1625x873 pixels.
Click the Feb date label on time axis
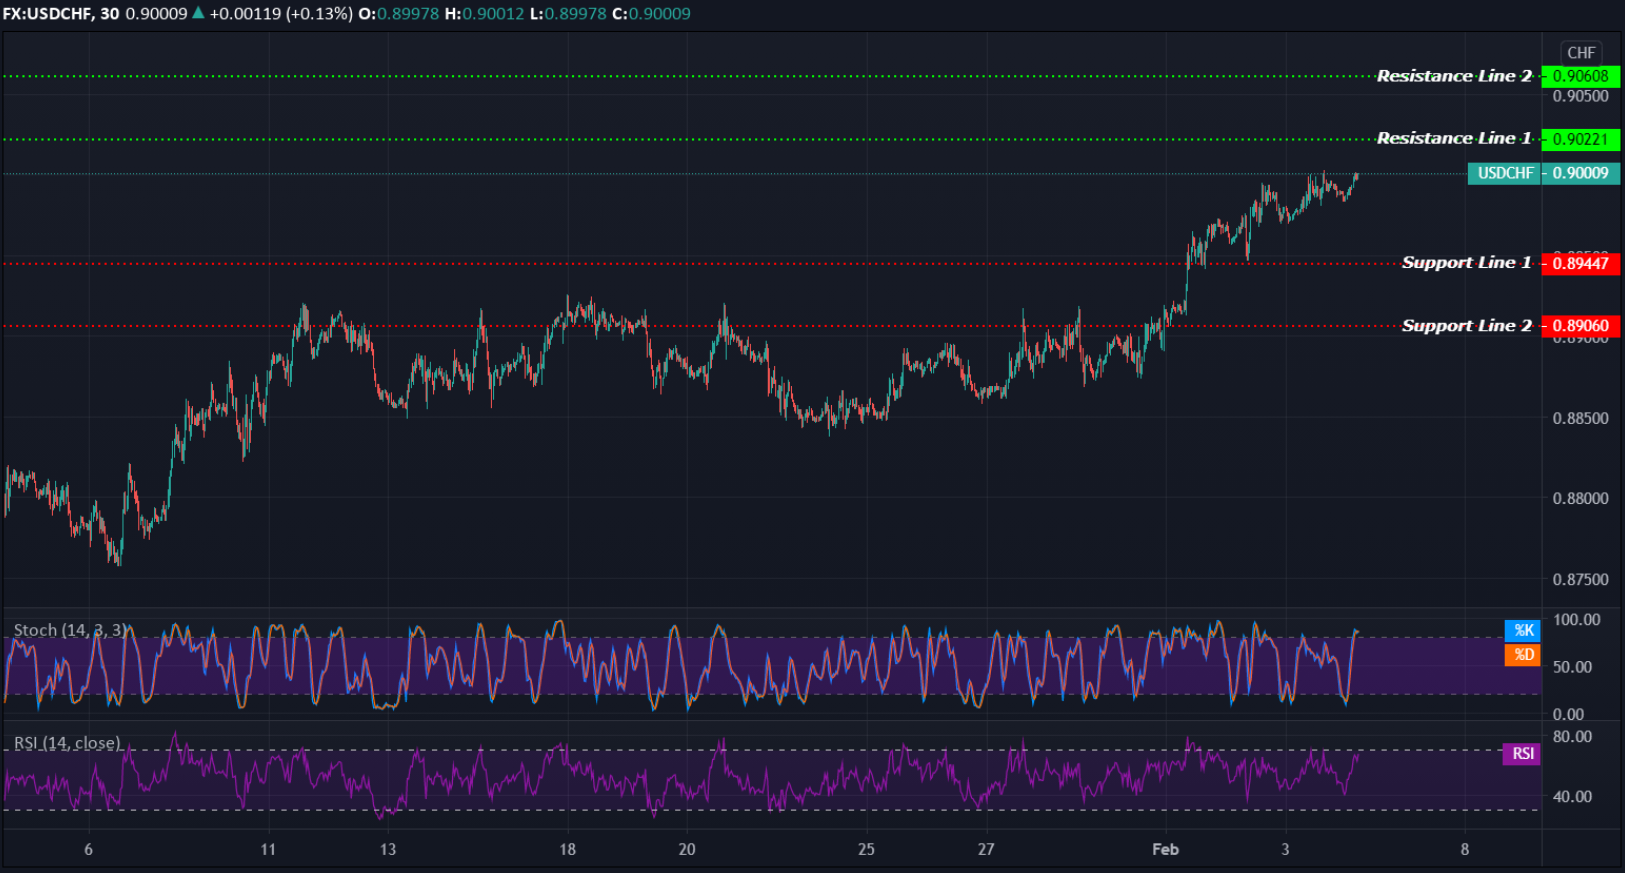click(1165, 849)
